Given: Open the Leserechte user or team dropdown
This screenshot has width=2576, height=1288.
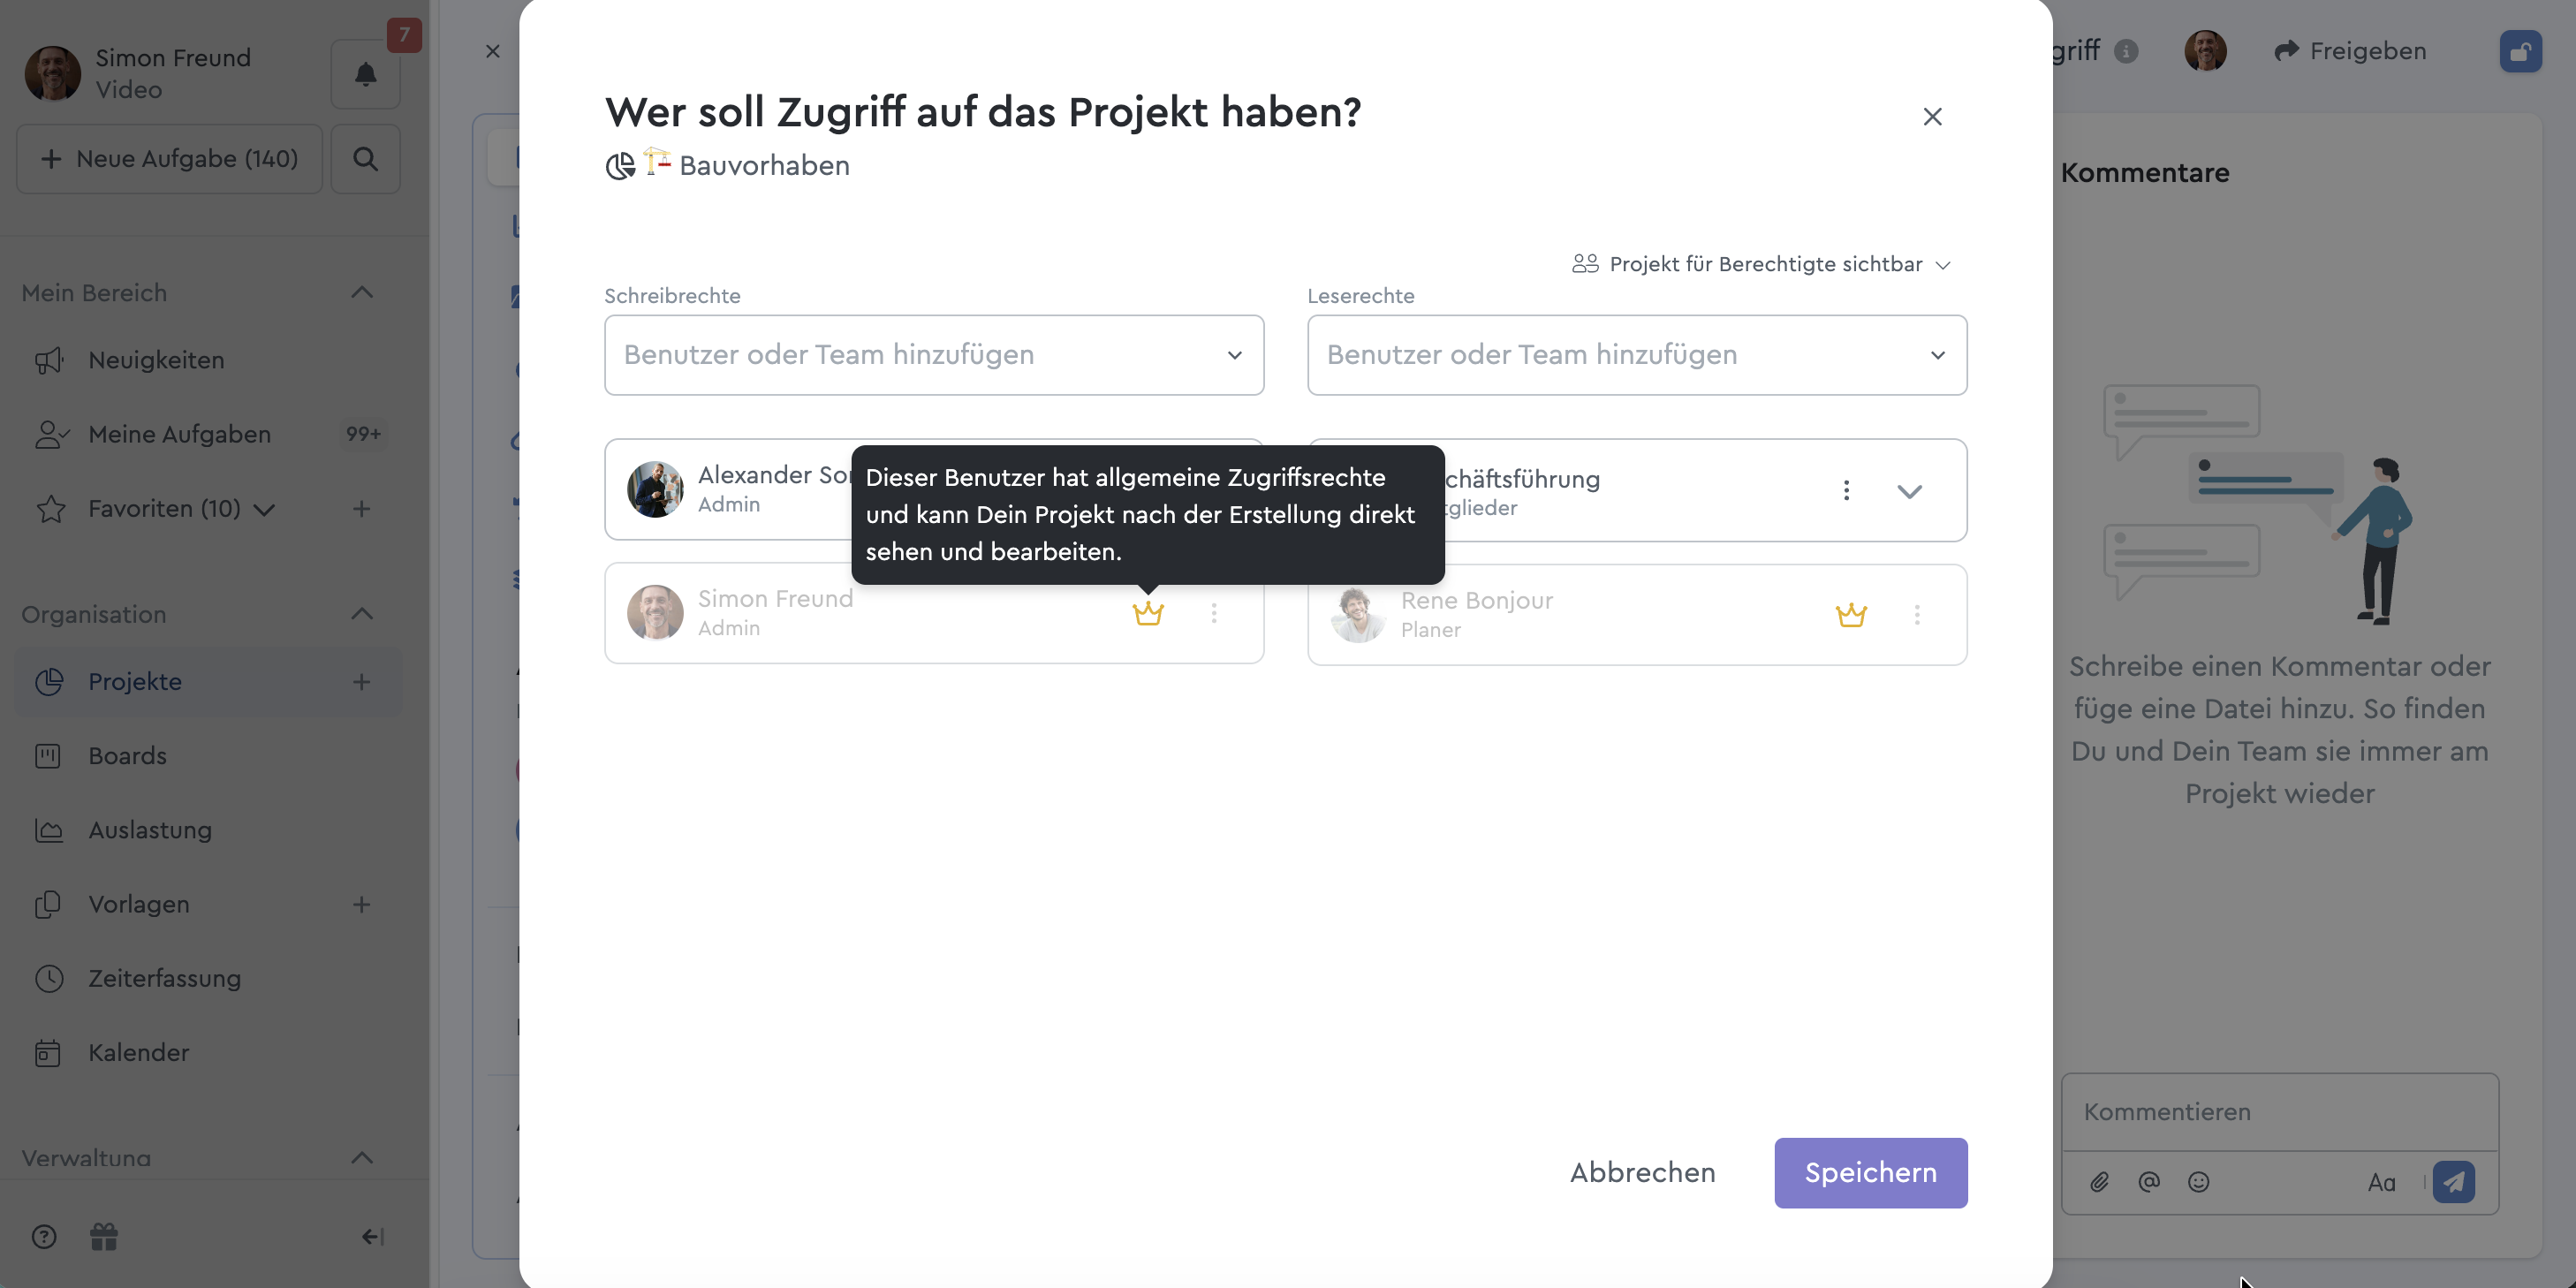Looking at the screenshot, I should pyautogui.click(x=1636, y=355).
